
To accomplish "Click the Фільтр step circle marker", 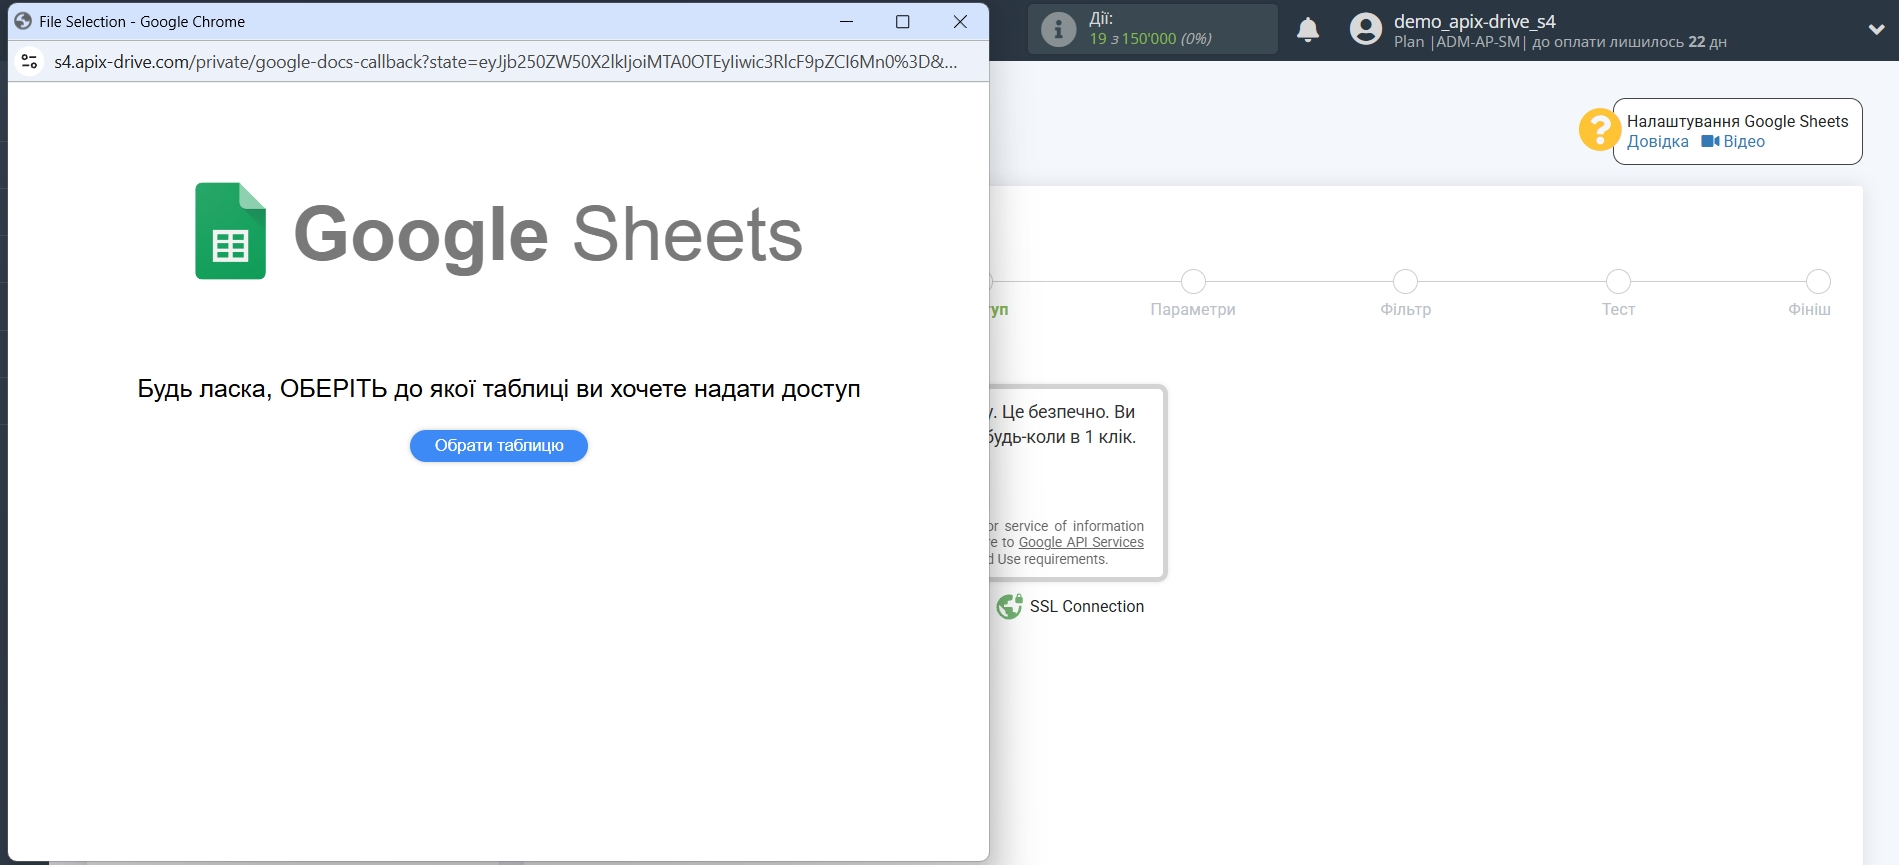I will (1405, 281).
